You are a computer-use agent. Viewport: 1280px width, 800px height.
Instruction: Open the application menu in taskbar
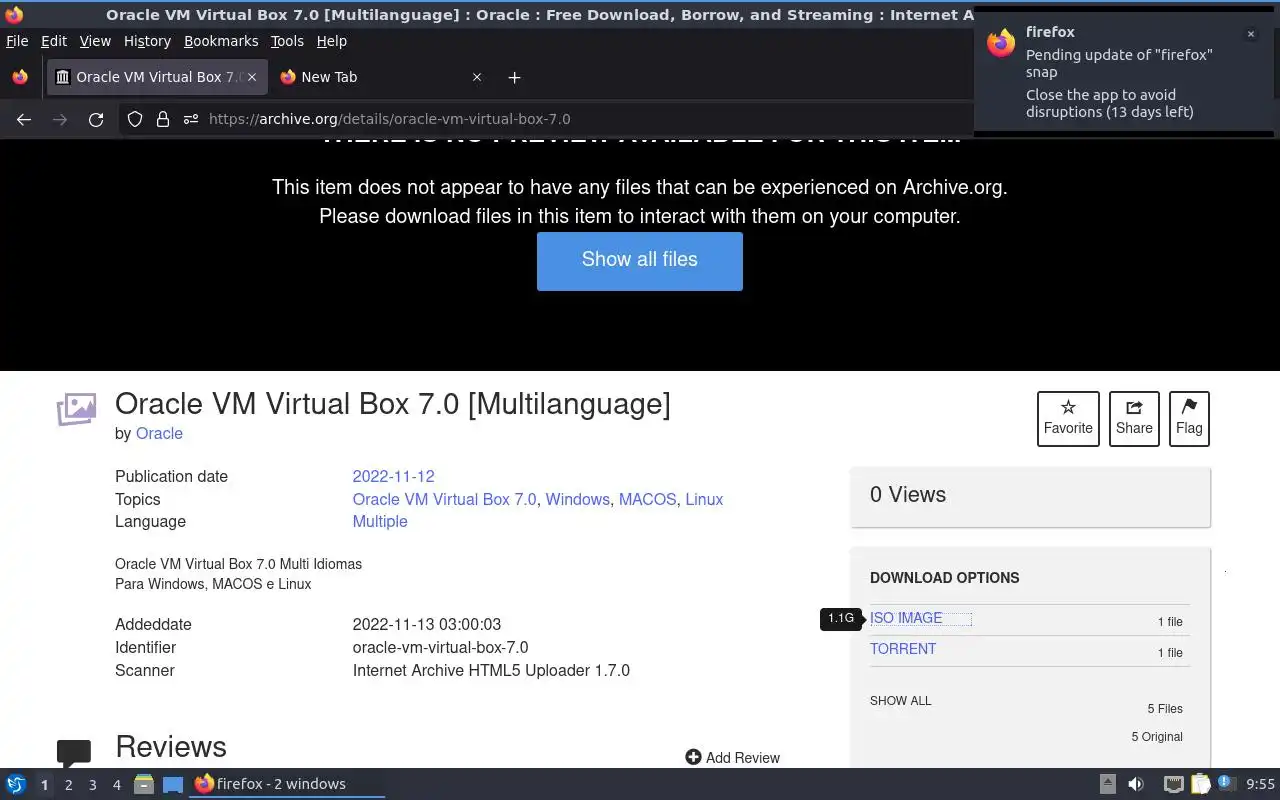(16, 784)
